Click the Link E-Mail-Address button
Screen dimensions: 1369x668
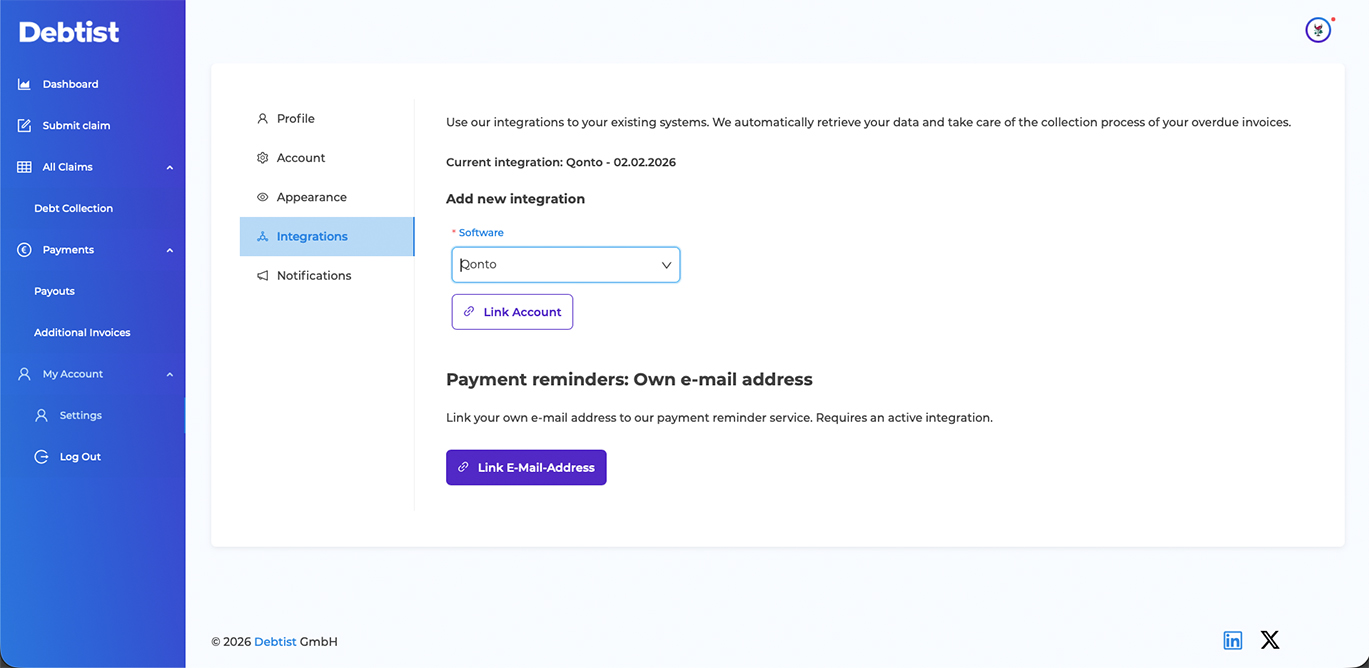click(x=526, y=467)
